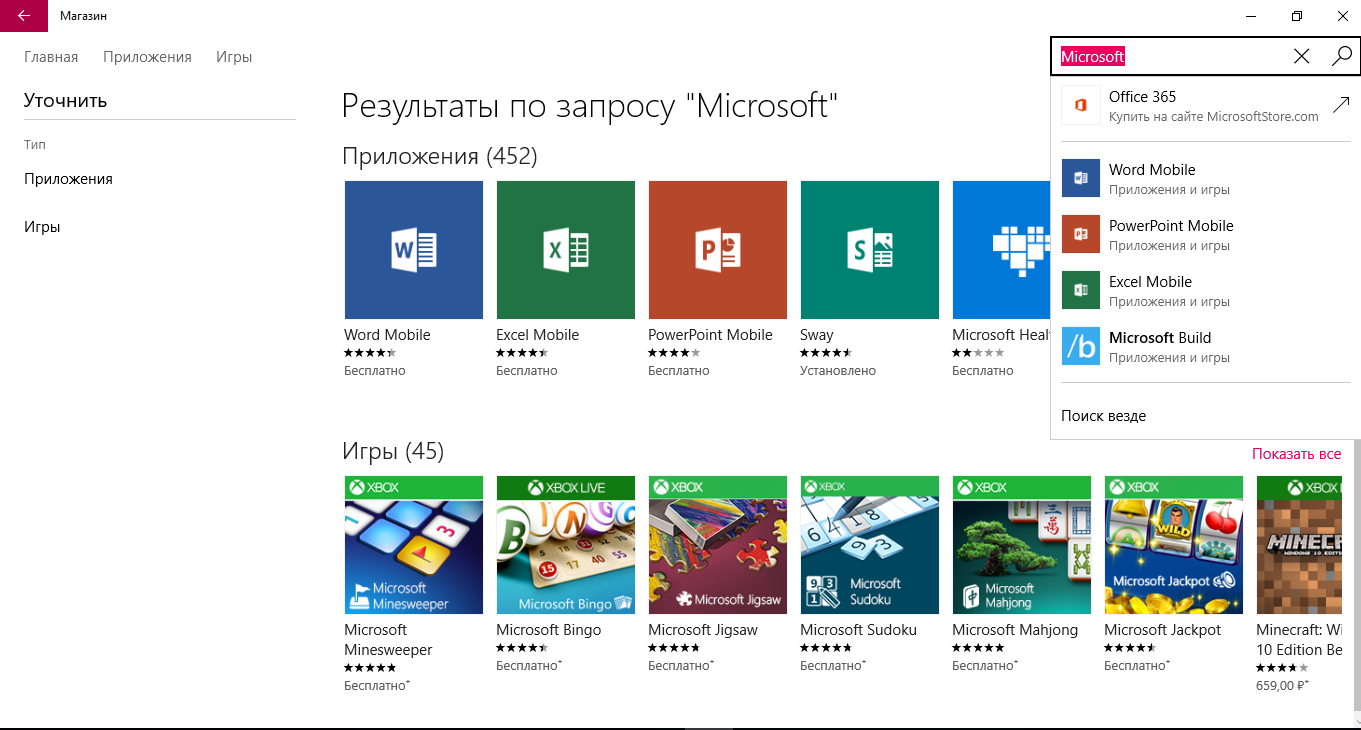Filter results by Приложения type
The height and width of the screenshot is (730, 1361).
tap(68, 179)
